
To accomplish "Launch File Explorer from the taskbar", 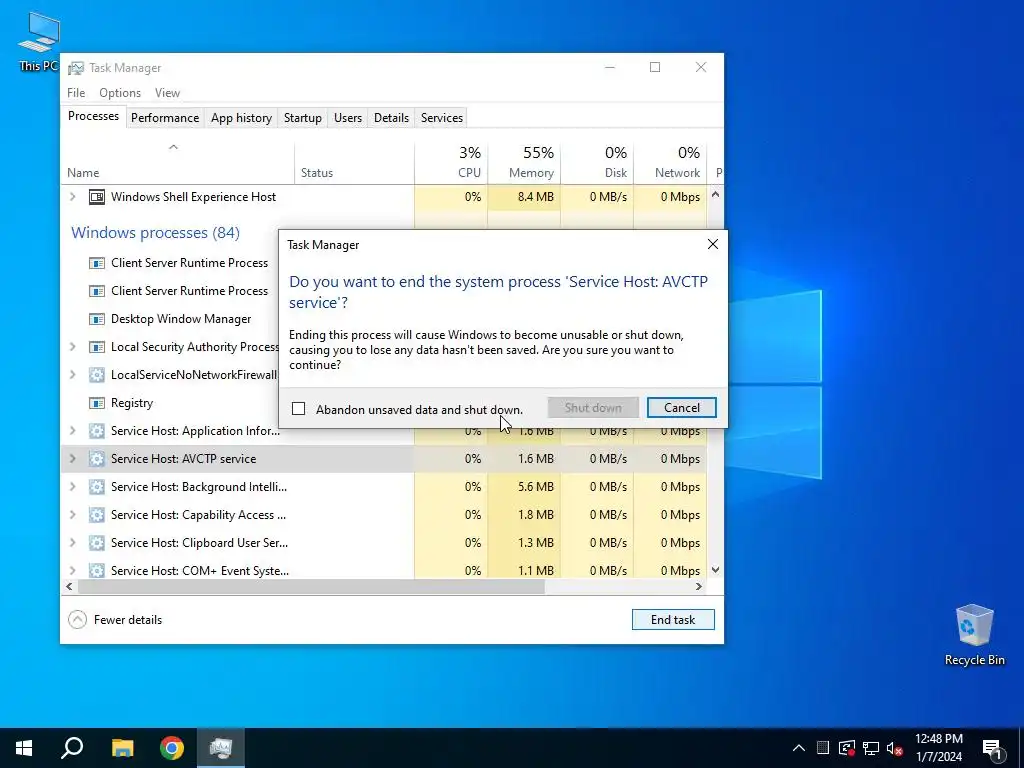I will [122, 748].
